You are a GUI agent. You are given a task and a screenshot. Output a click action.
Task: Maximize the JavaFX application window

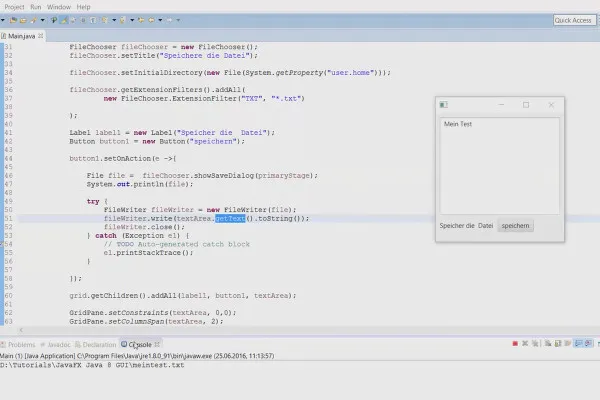click(526, 104)
